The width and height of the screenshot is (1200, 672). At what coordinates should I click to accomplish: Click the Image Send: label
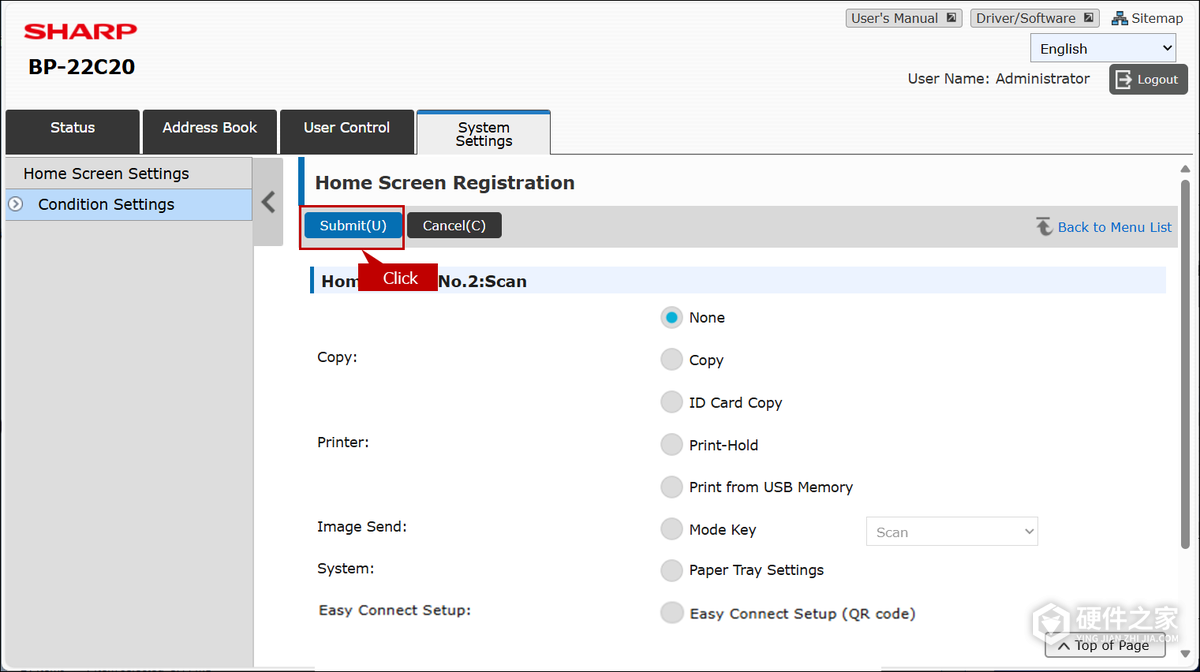coord(362,527)
